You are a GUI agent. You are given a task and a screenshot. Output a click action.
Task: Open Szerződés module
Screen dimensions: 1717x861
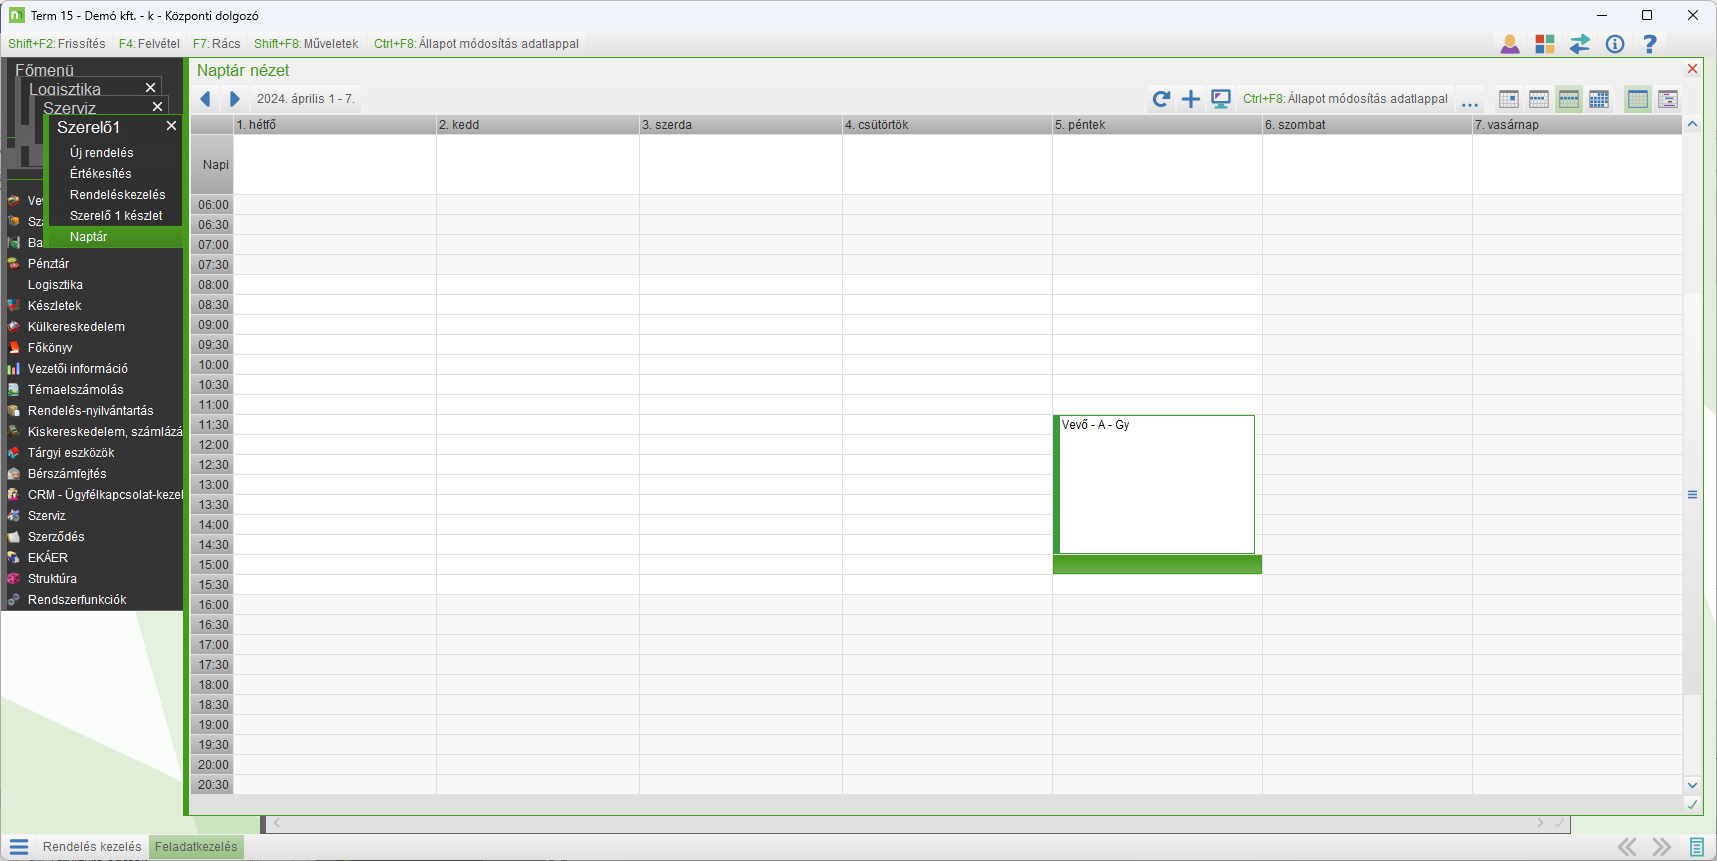click(56, 537)
